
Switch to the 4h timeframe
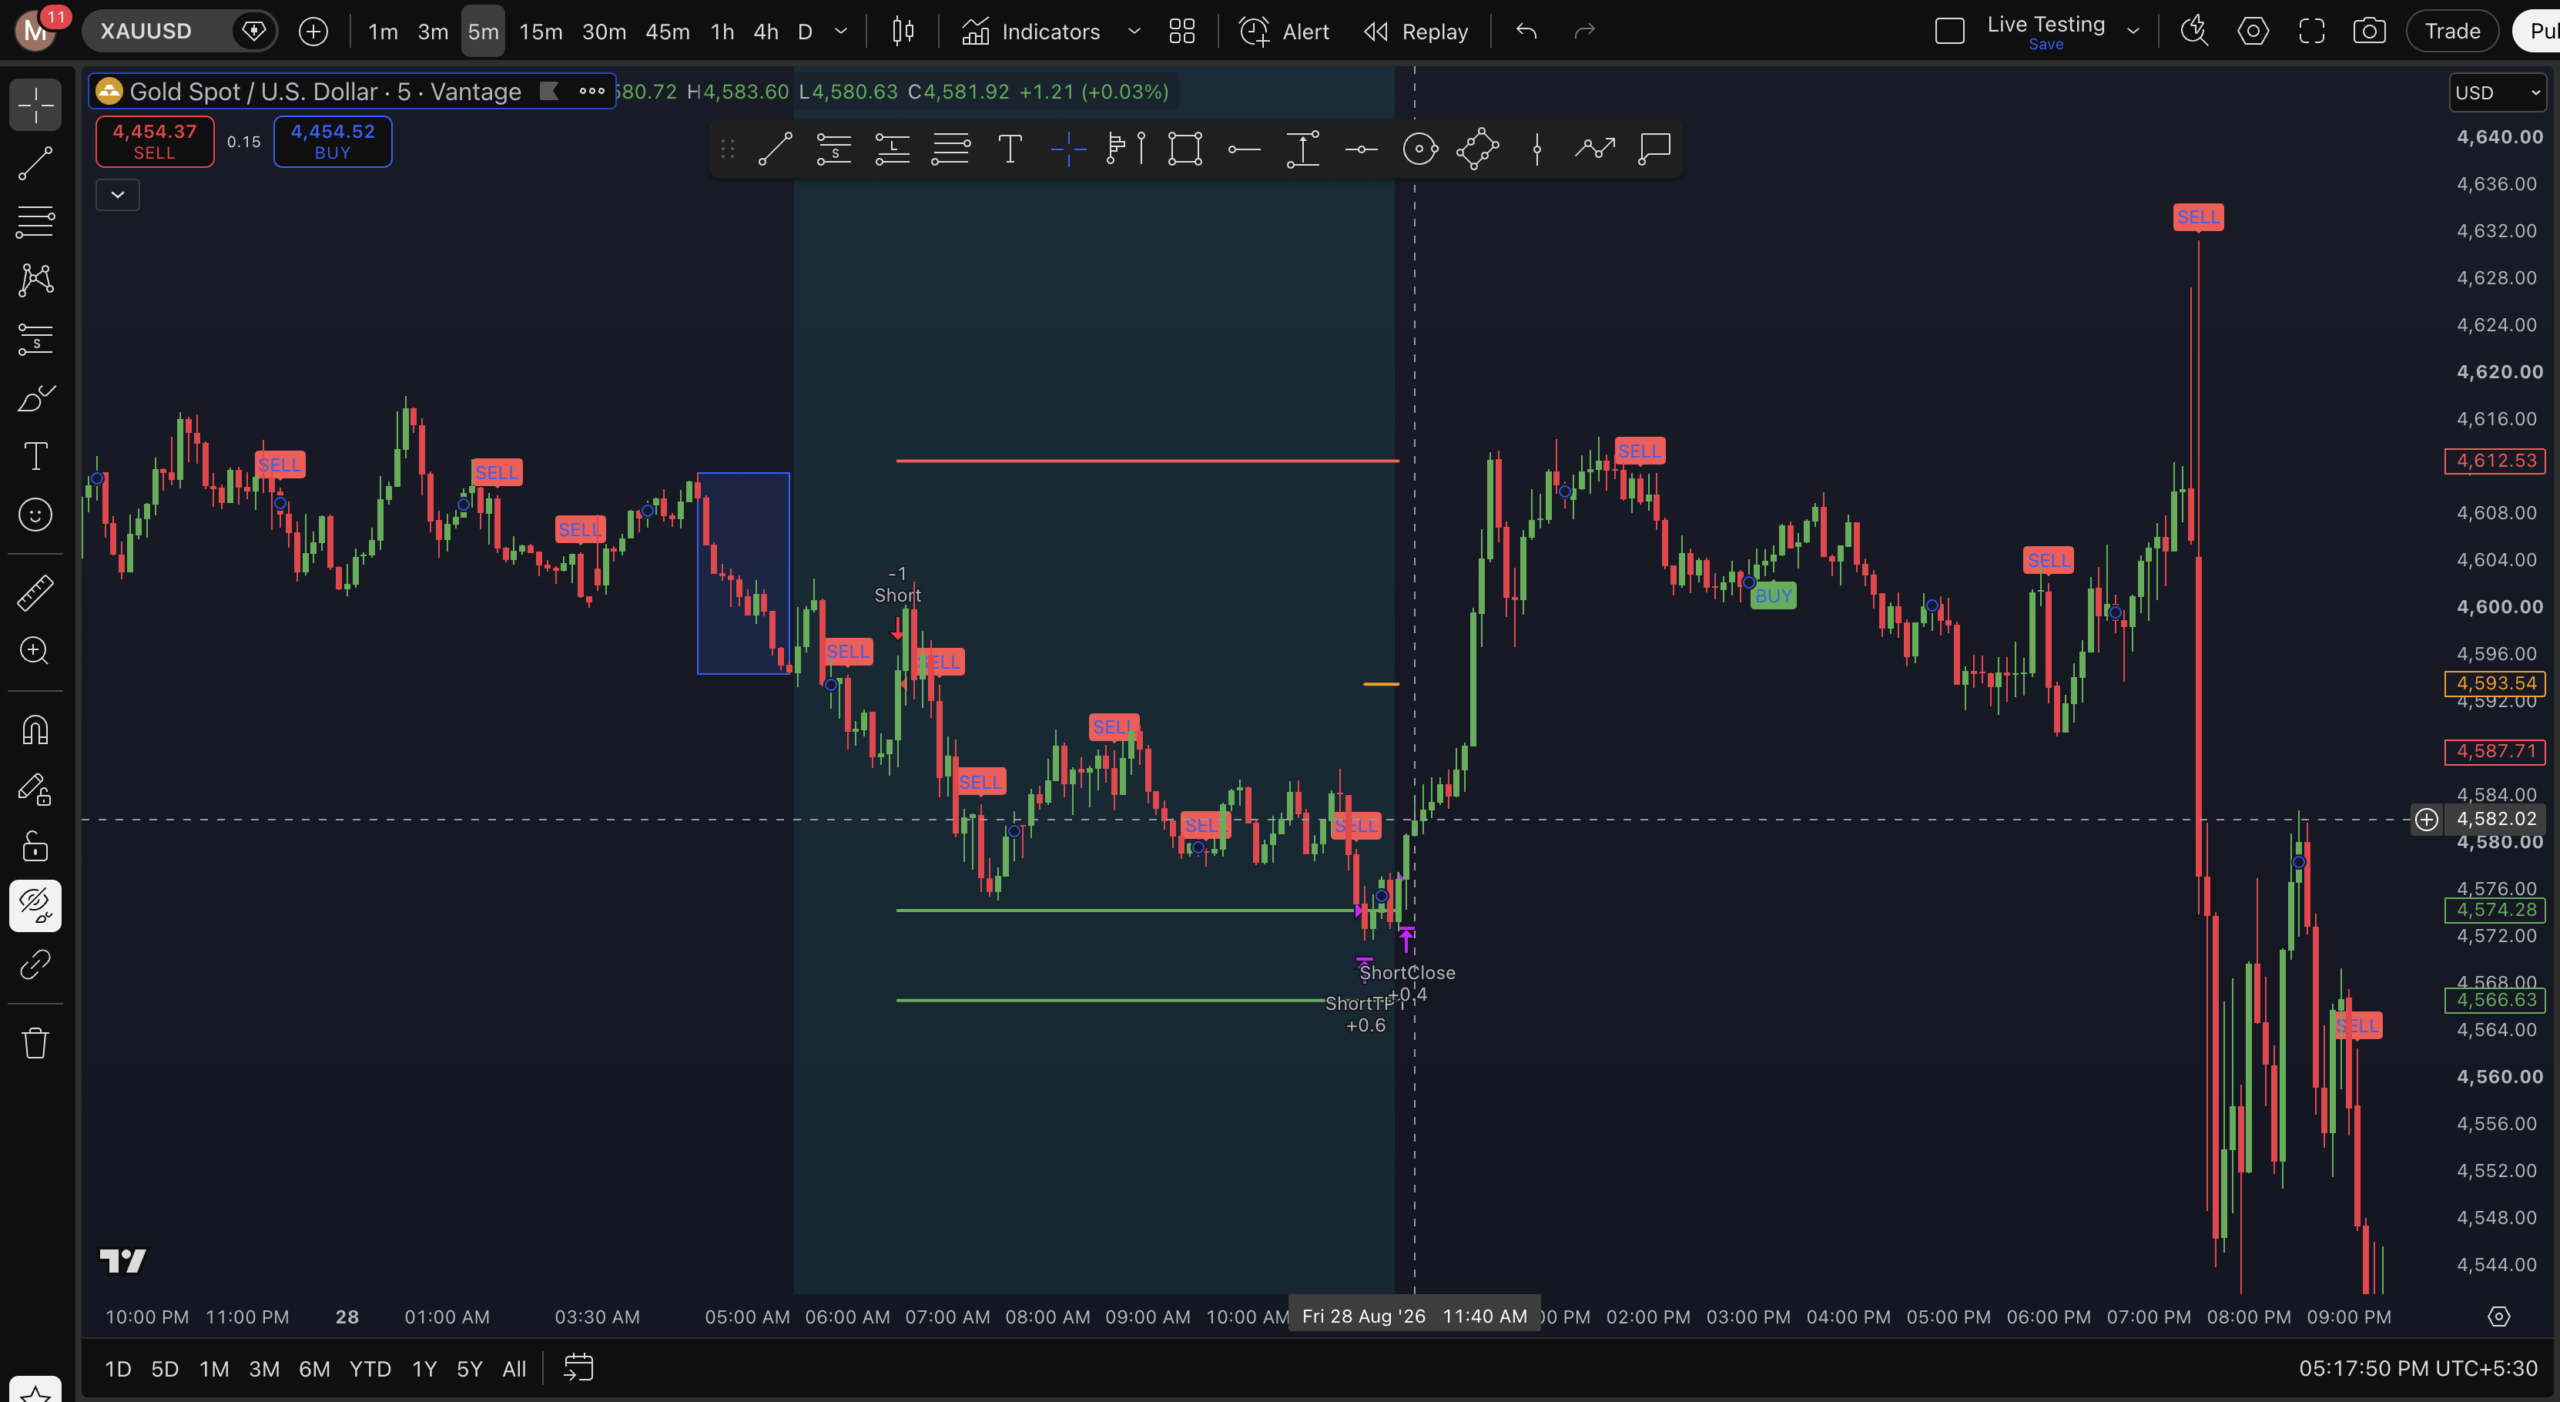click(766, 31)
